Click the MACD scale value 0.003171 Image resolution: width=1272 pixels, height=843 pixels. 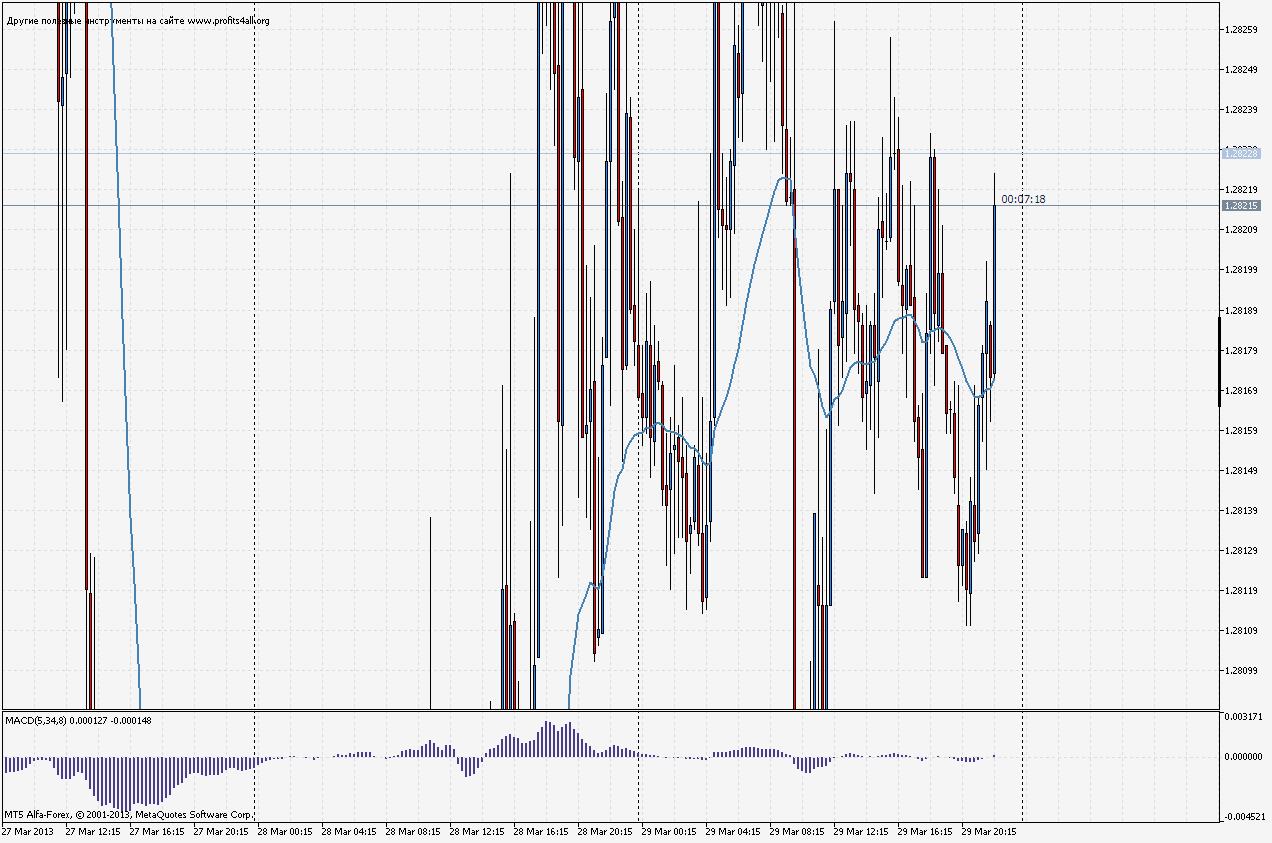1243,717
